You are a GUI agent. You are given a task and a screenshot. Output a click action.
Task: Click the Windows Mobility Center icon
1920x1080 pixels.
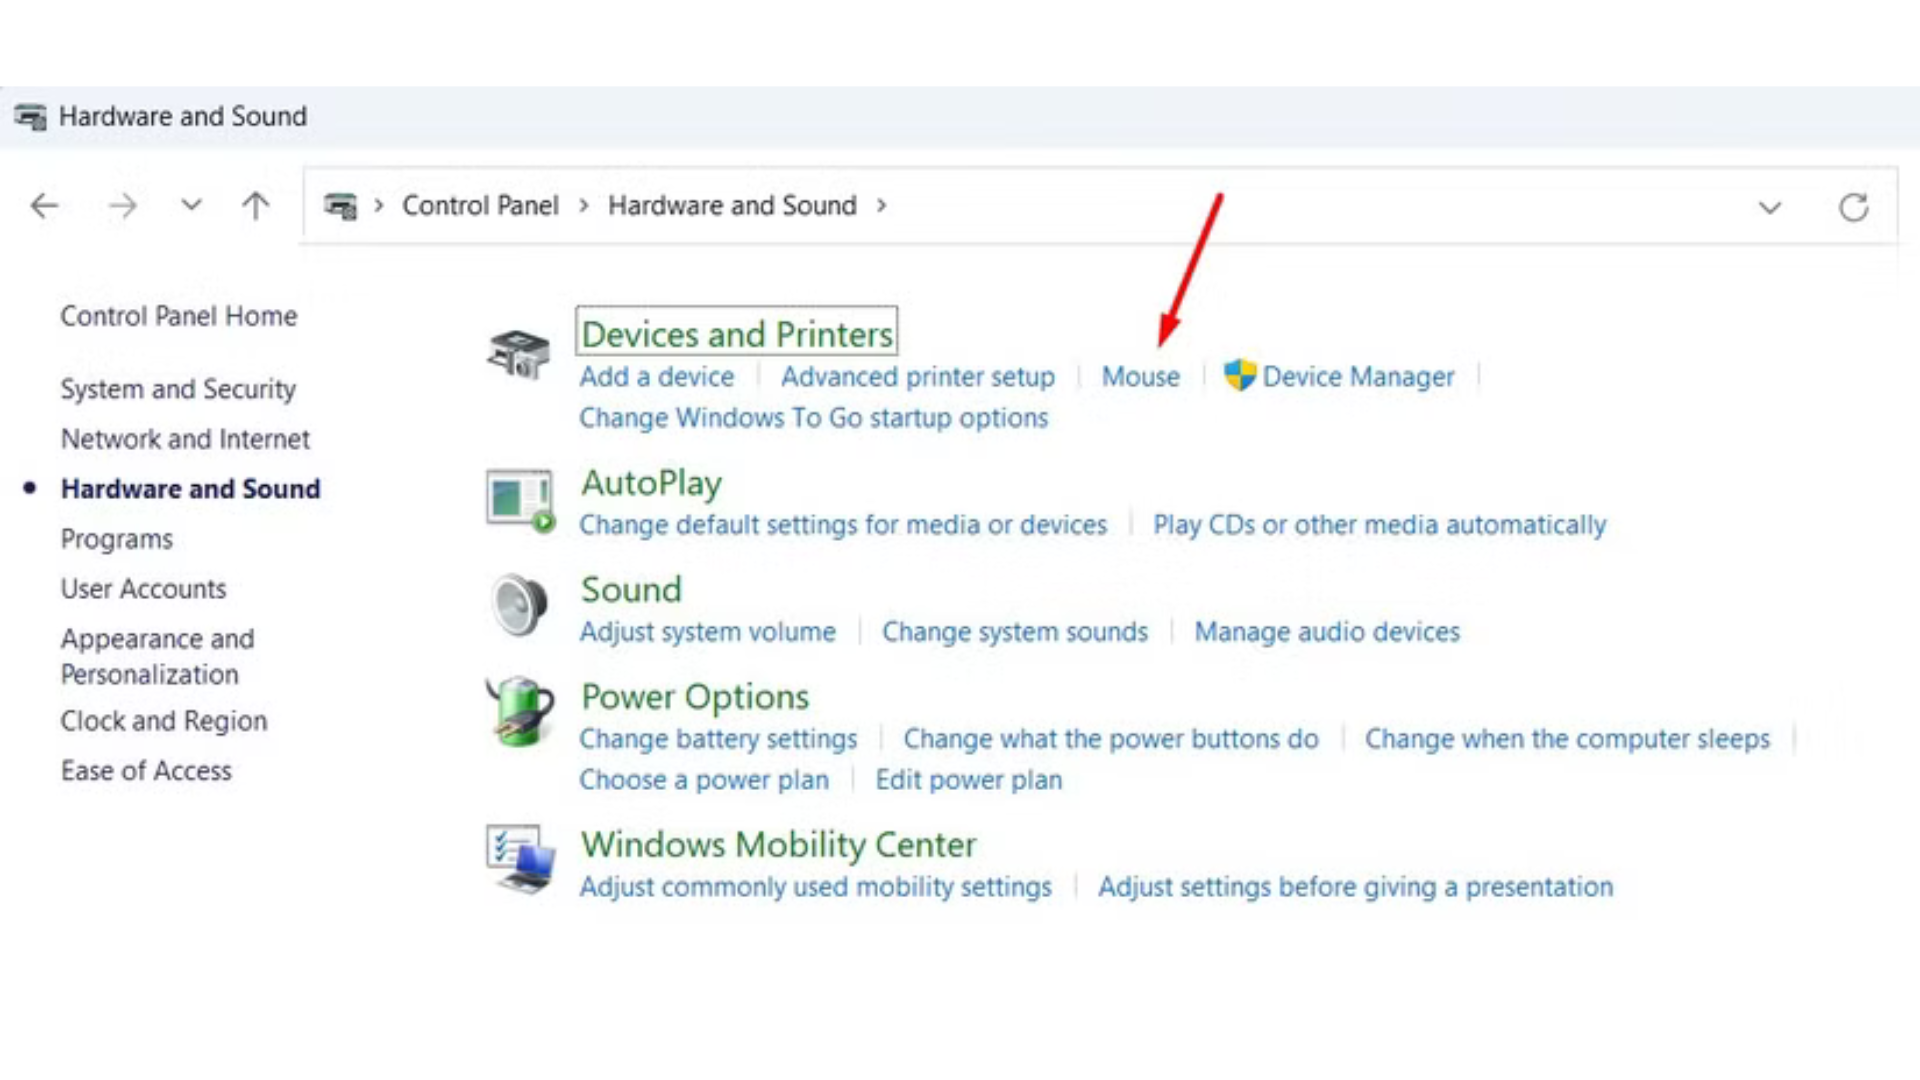coord(519,859)
